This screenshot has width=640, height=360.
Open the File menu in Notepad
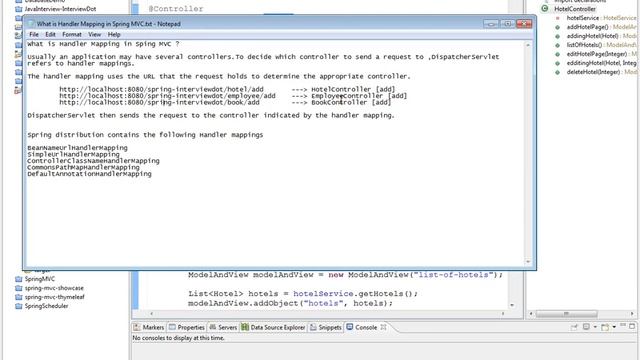[x=34, y=35]
